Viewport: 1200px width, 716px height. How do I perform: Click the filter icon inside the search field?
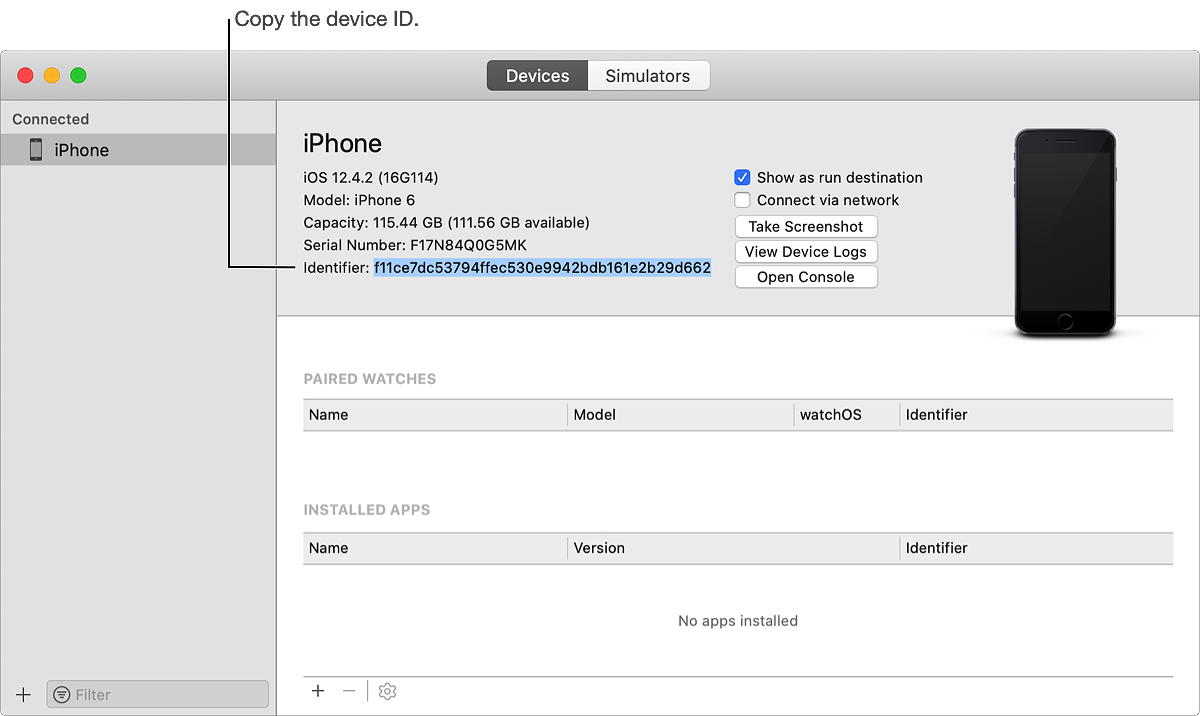pos(62,694)
